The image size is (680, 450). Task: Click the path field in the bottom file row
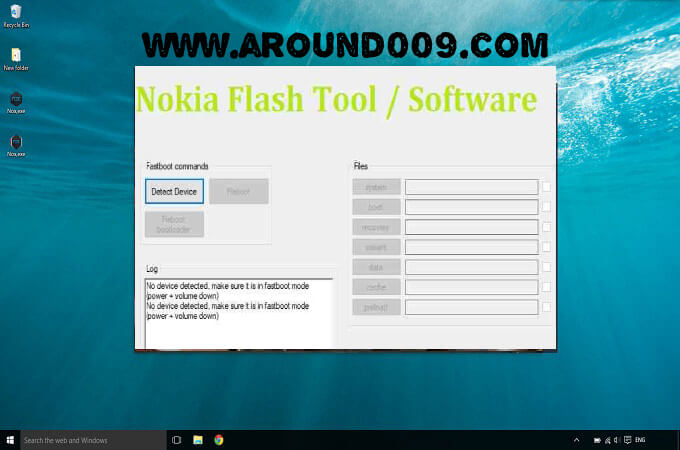pos(472,307)
